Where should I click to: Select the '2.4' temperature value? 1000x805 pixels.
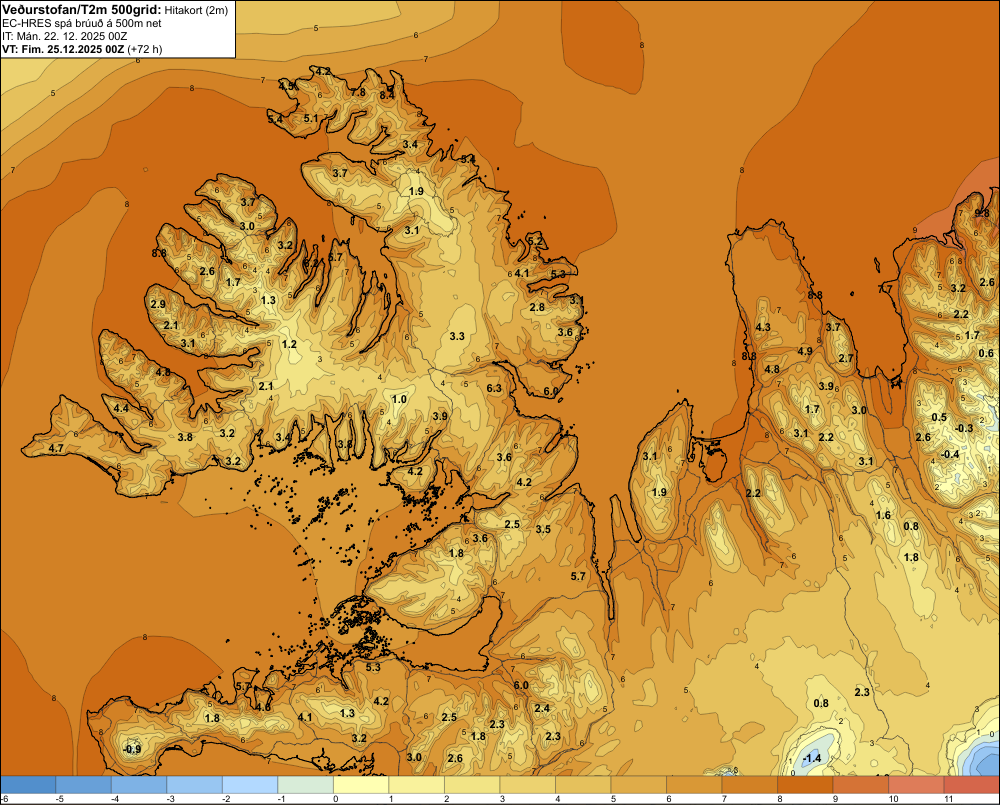542,708
